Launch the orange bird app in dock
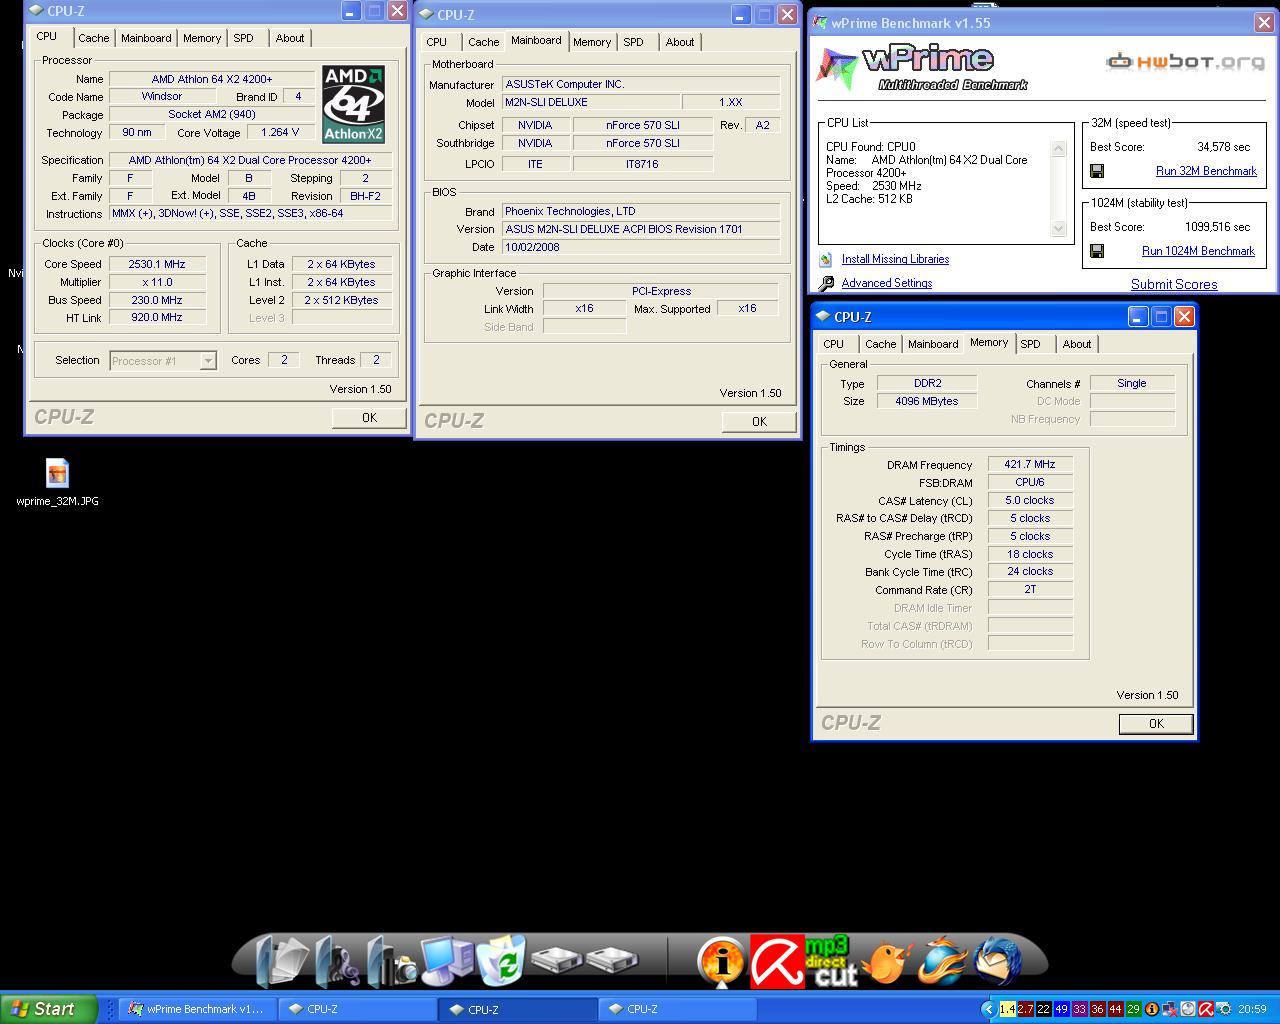This screenshot has height=1024, width=1280. pyautogui.click(x=886, y=961)
